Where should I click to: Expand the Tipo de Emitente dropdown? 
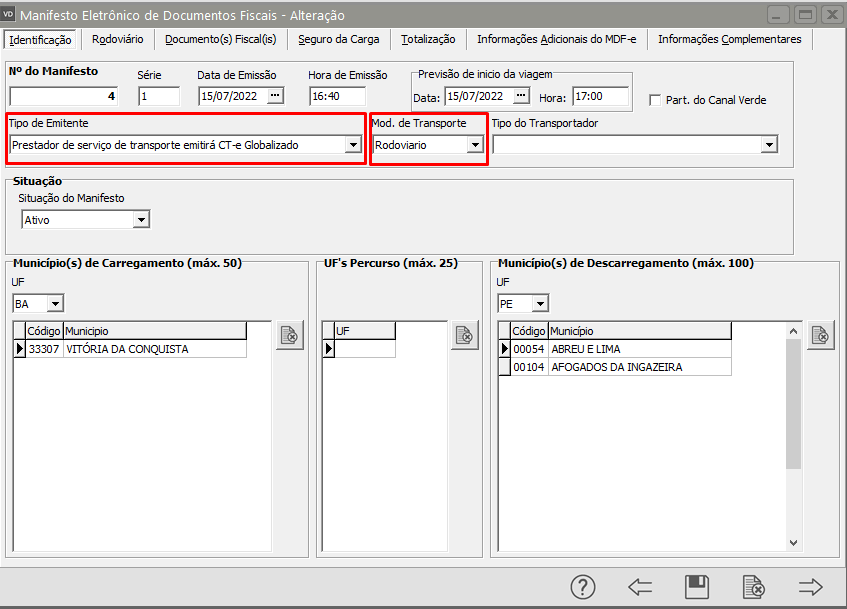(352, 145)
